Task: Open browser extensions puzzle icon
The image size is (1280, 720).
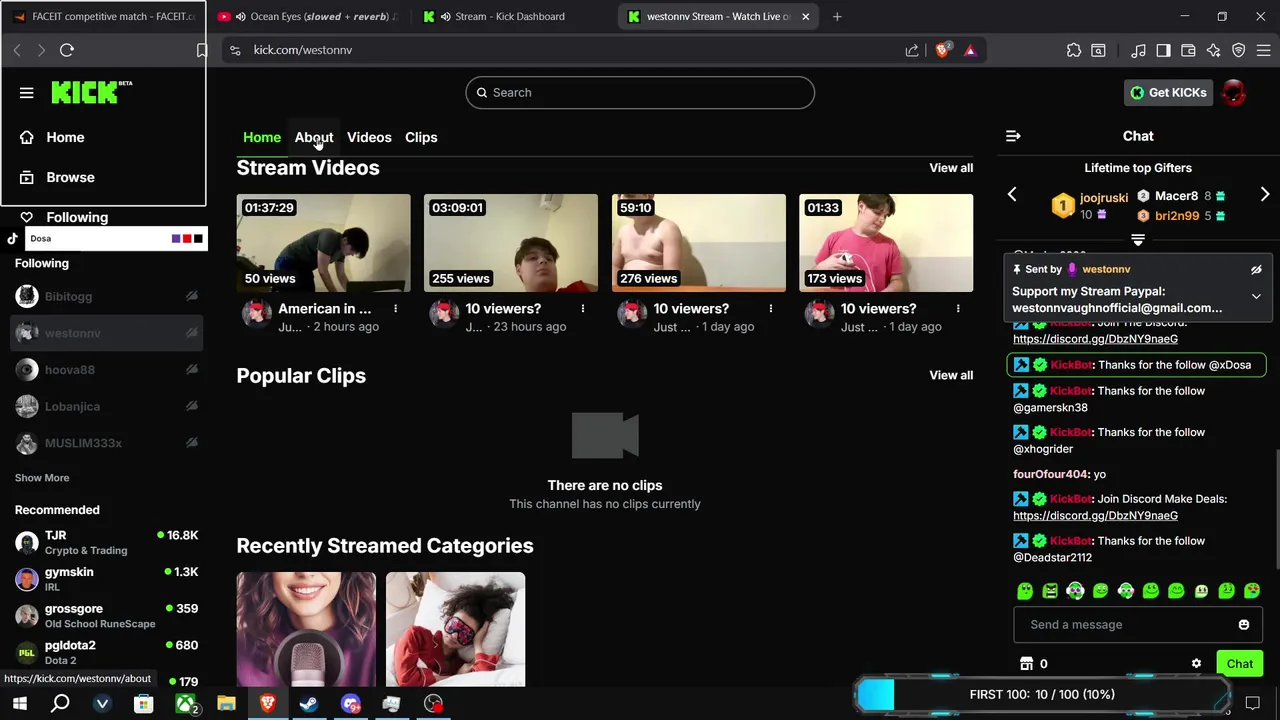Action: pos(1074,50)
